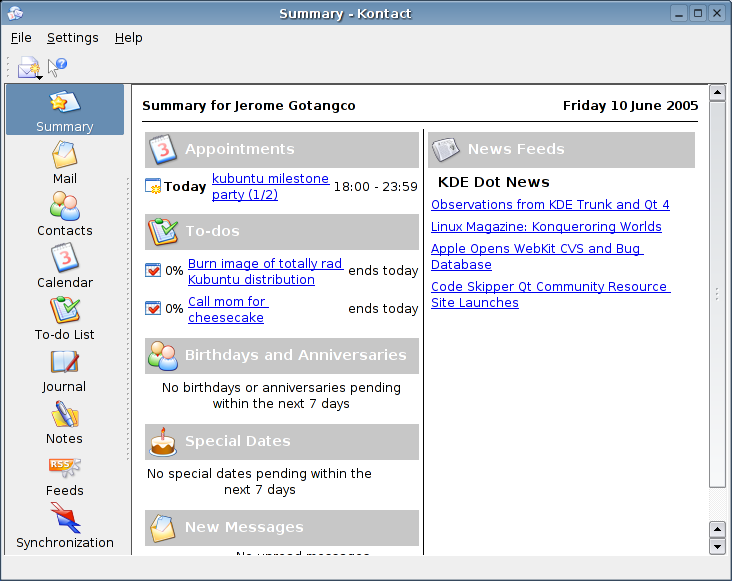
Task: Open the Mail component
Action: [65, 162]
